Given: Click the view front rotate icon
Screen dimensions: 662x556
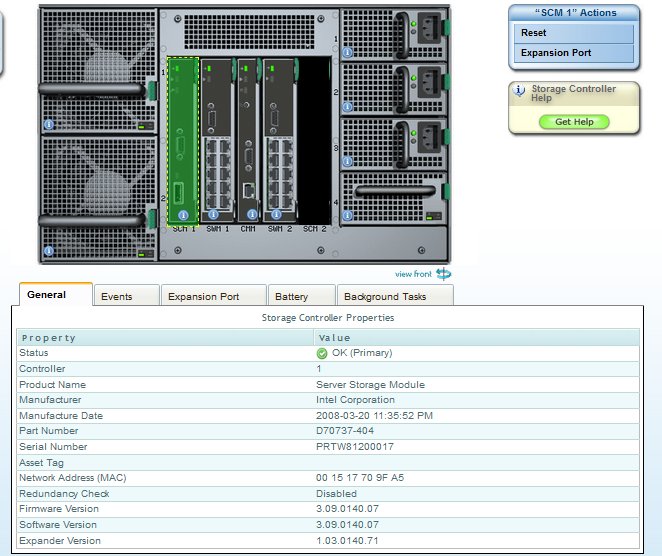Looking at the screenshot, I should (x=443, y=274).
